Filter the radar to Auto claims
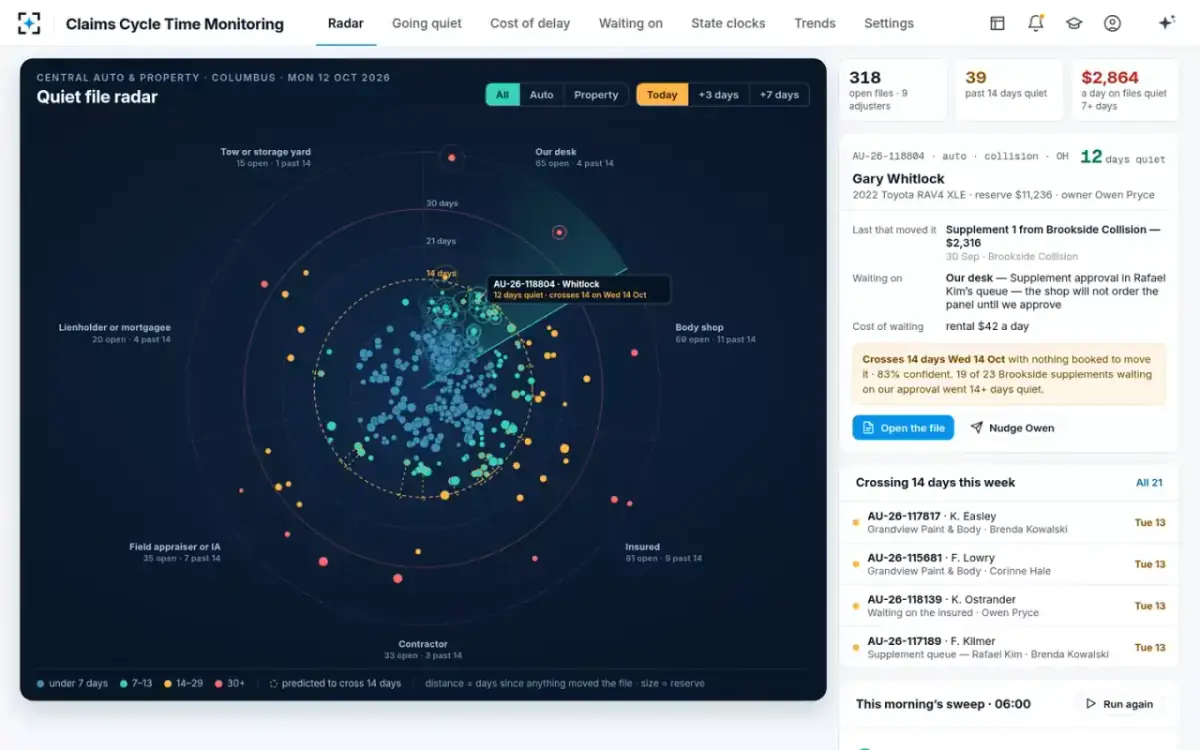This screenshot has height=750, width=1200. pyautogui.click(x=541, y=95)
